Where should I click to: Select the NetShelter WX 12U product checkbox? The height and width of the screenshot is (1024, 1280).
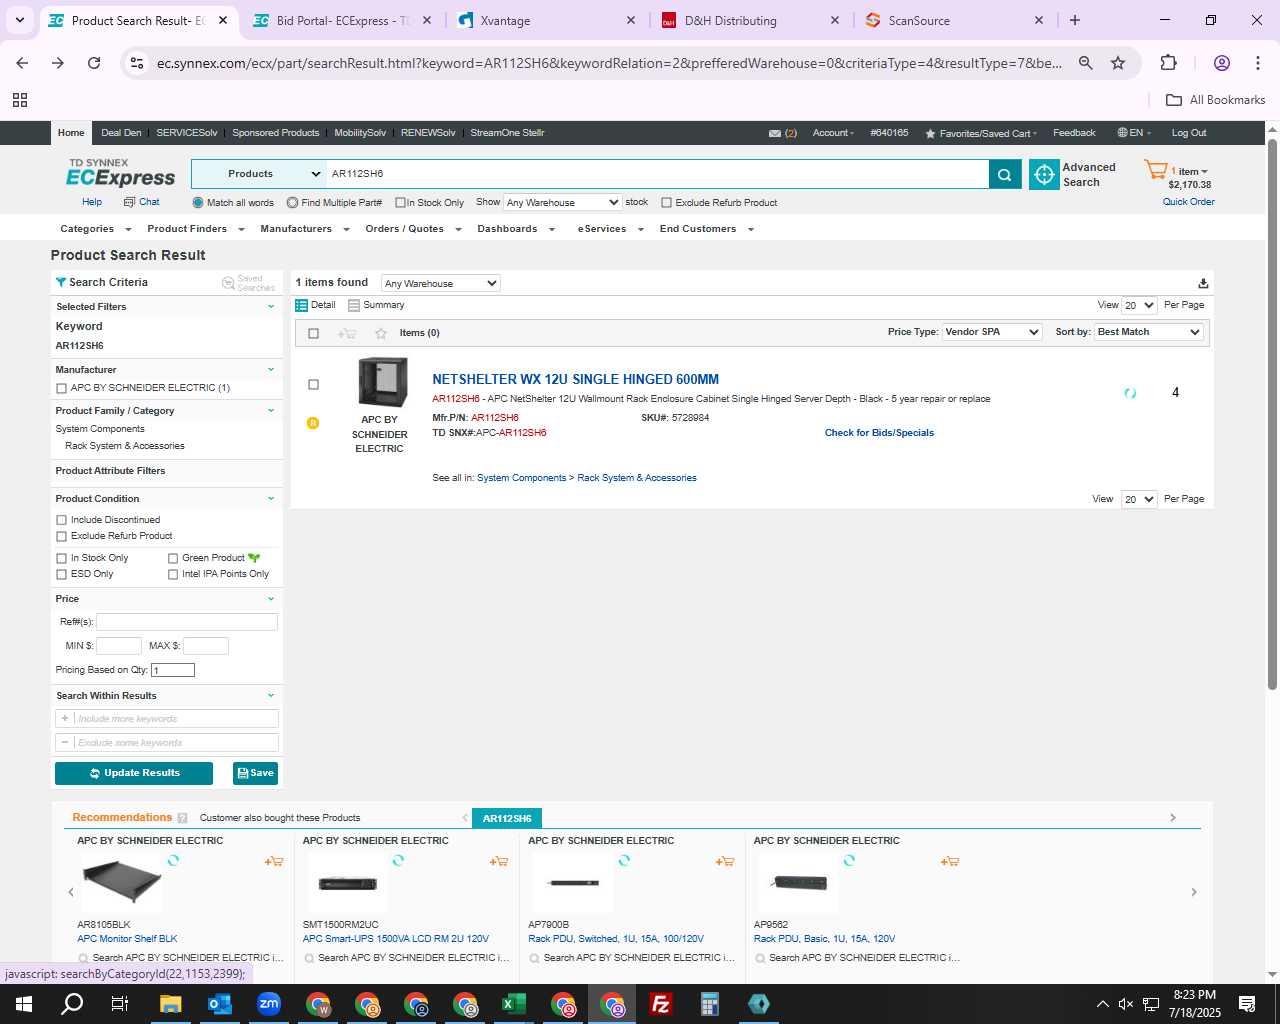click(313, 385)
